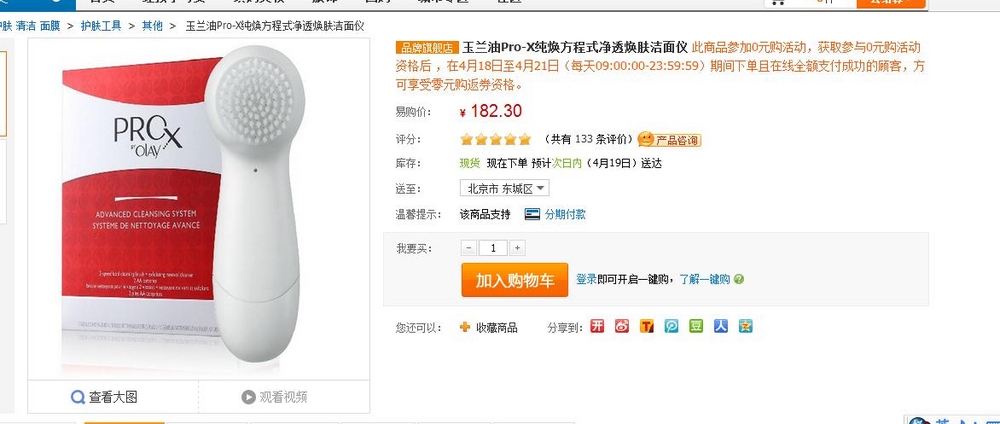Share to Tencent Weibo blue icon

672,326
